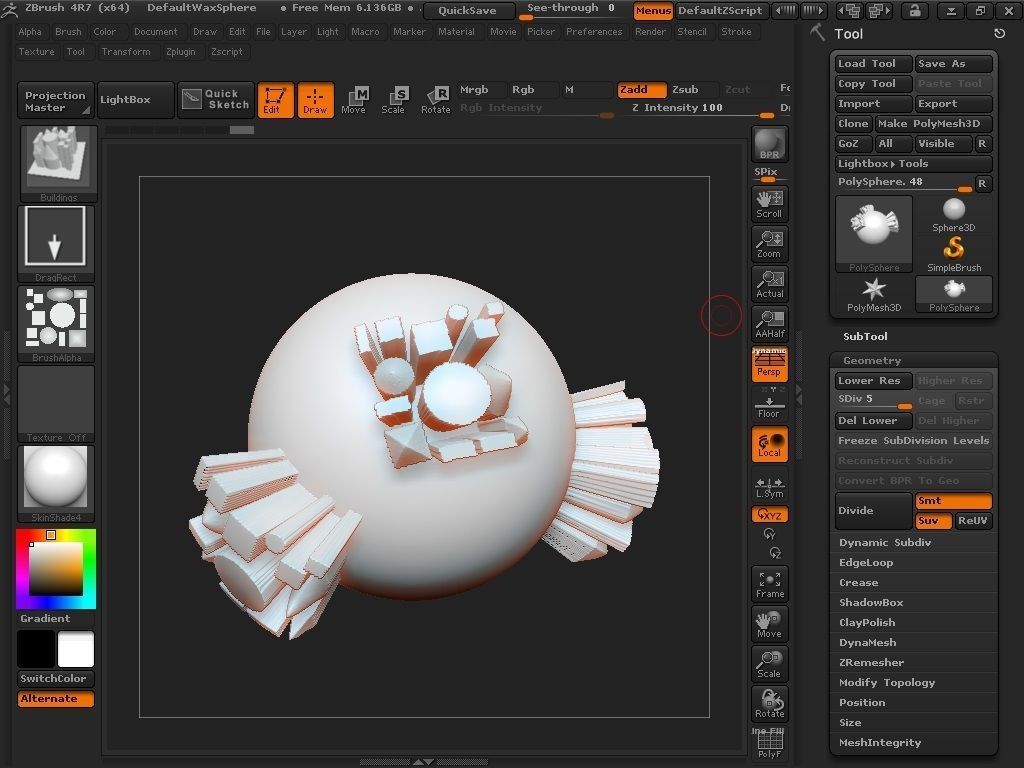Open the Quick Sketch tool

pos(216,99)
